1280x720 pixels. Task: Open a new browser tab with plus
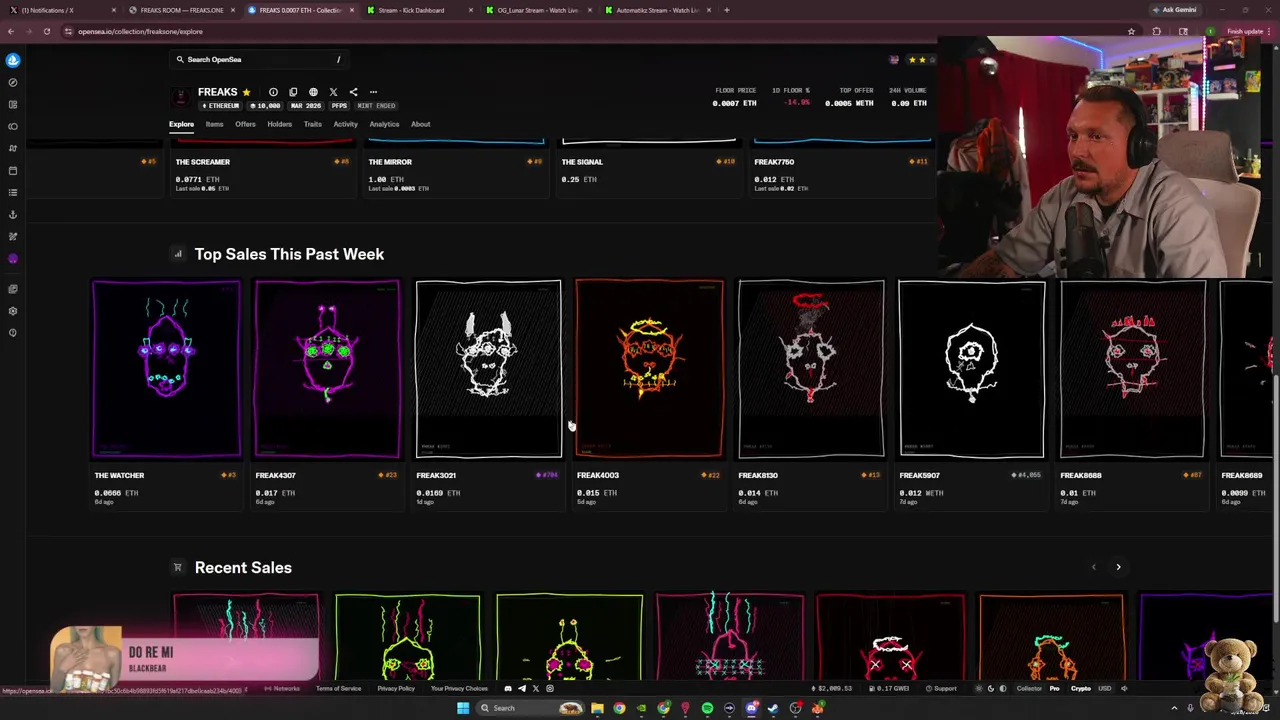coord(727,10)
